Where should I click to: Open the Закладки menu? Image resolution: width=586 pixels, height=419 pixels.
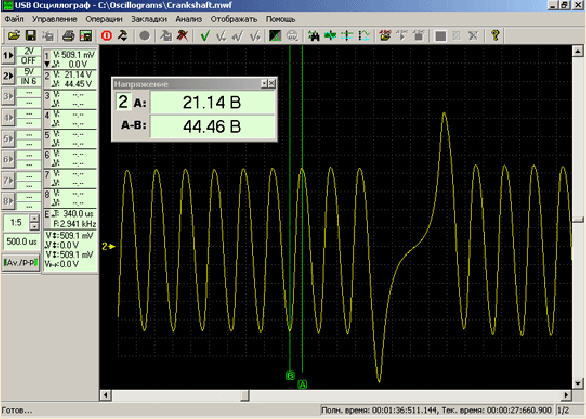point(149,19)
